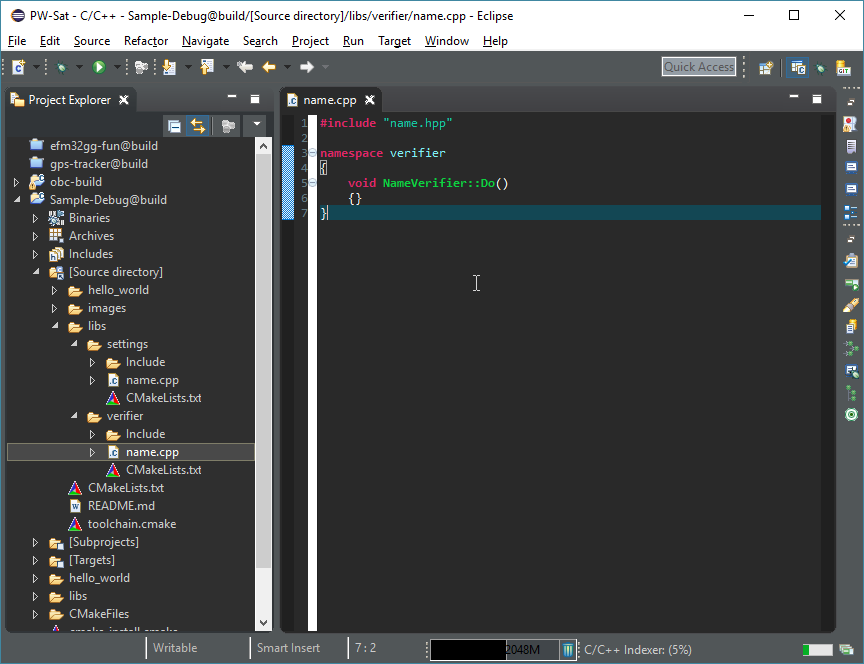
Task: Expand the Archives node
Action: pyautogui.click(x=35, y=236)
